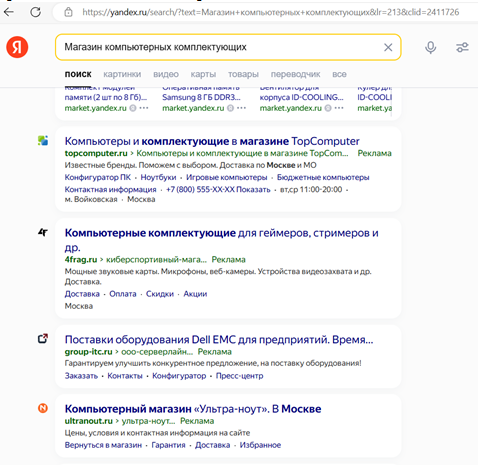
Task: Start voice search with the microphone icon
Action: click(430, 47)
